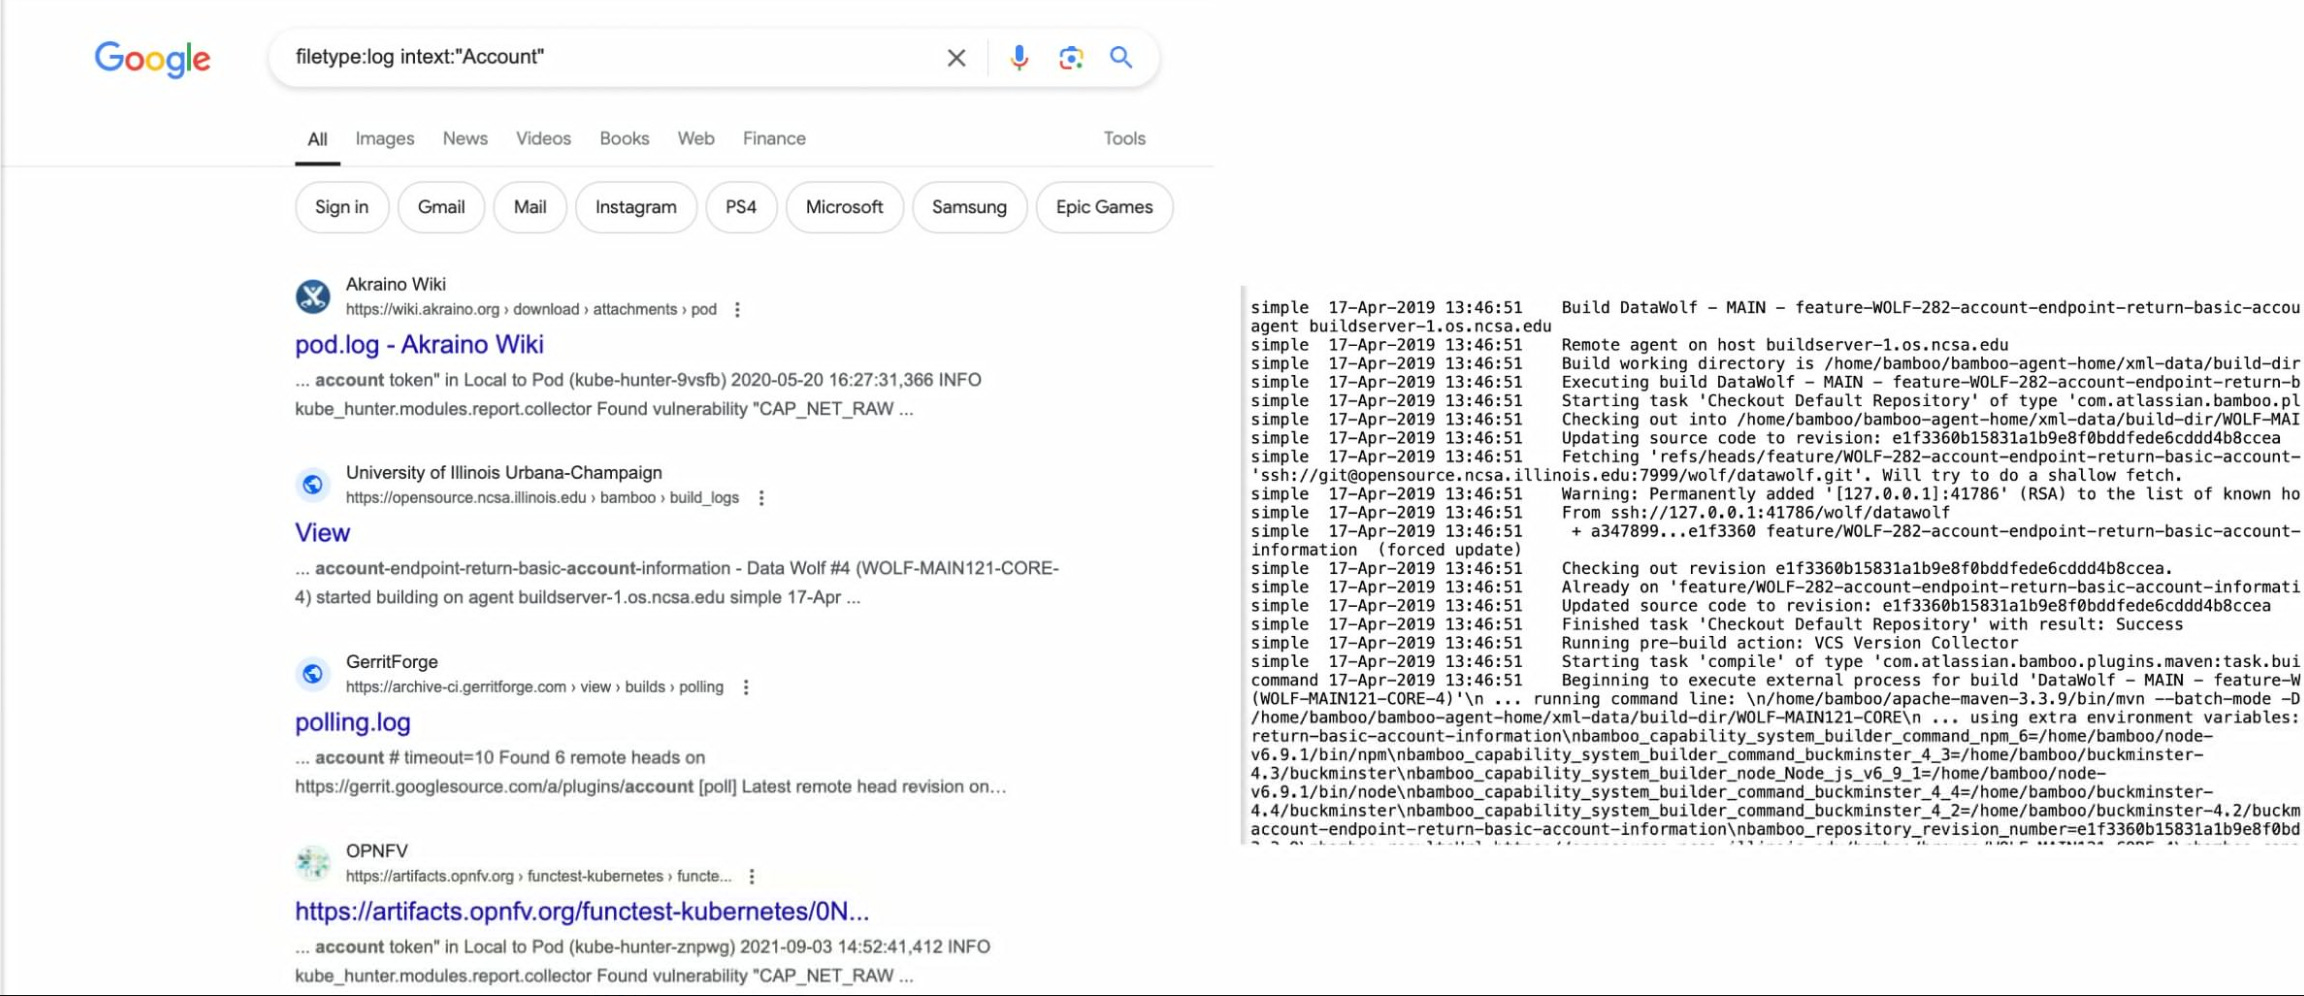Switch to Videos tab
Screen dimensions: 2304x996
(543, 139)
